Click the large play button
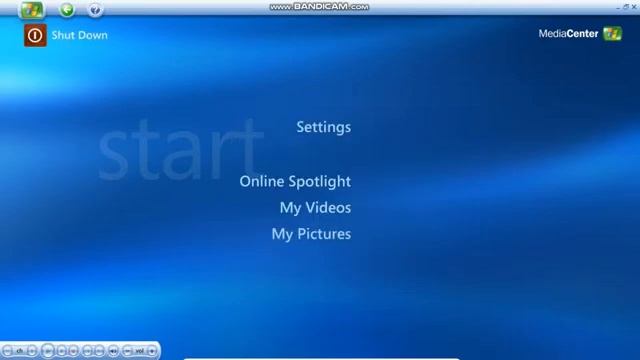Screen dimensions: 640x360 pos(48,351)
